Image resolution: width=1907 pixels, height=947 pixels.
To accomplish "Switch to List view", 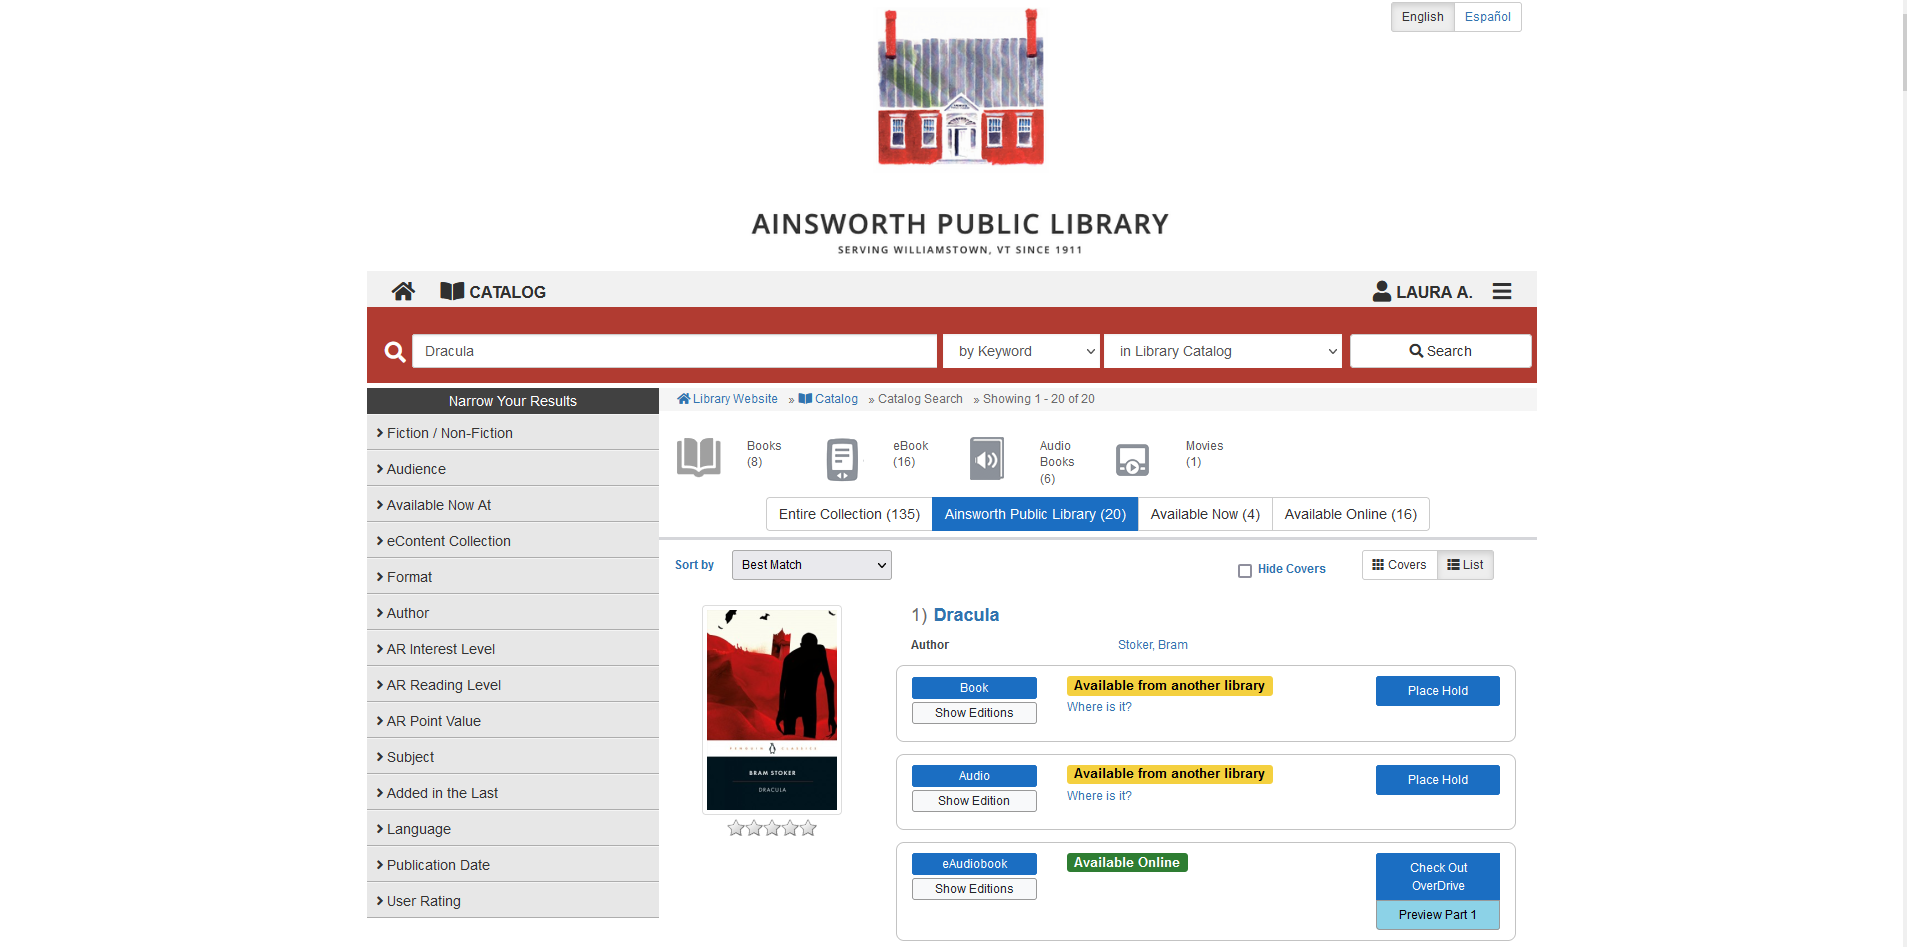I will coord(1465,565).
